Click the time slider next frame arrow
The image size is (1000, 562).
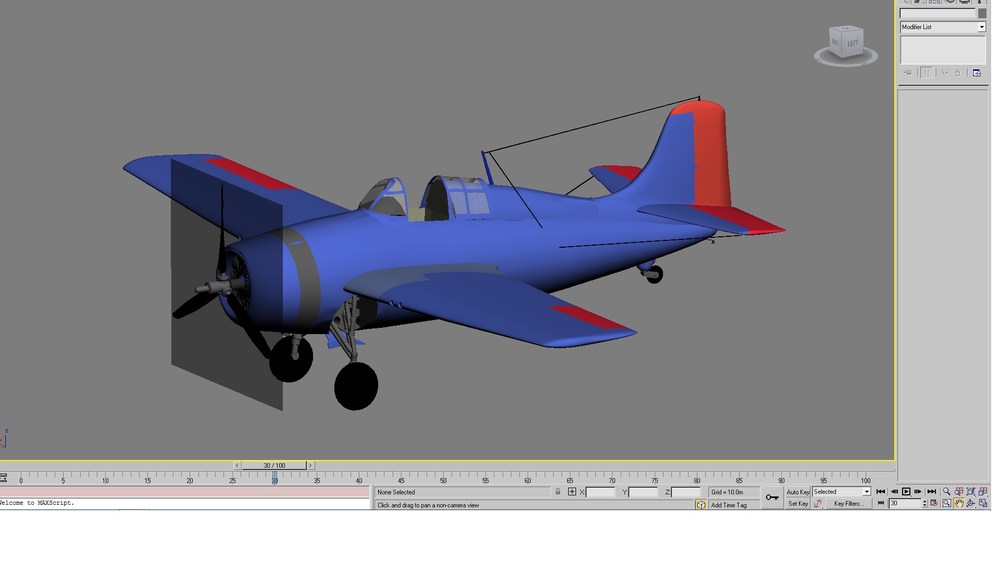(311, 466)
